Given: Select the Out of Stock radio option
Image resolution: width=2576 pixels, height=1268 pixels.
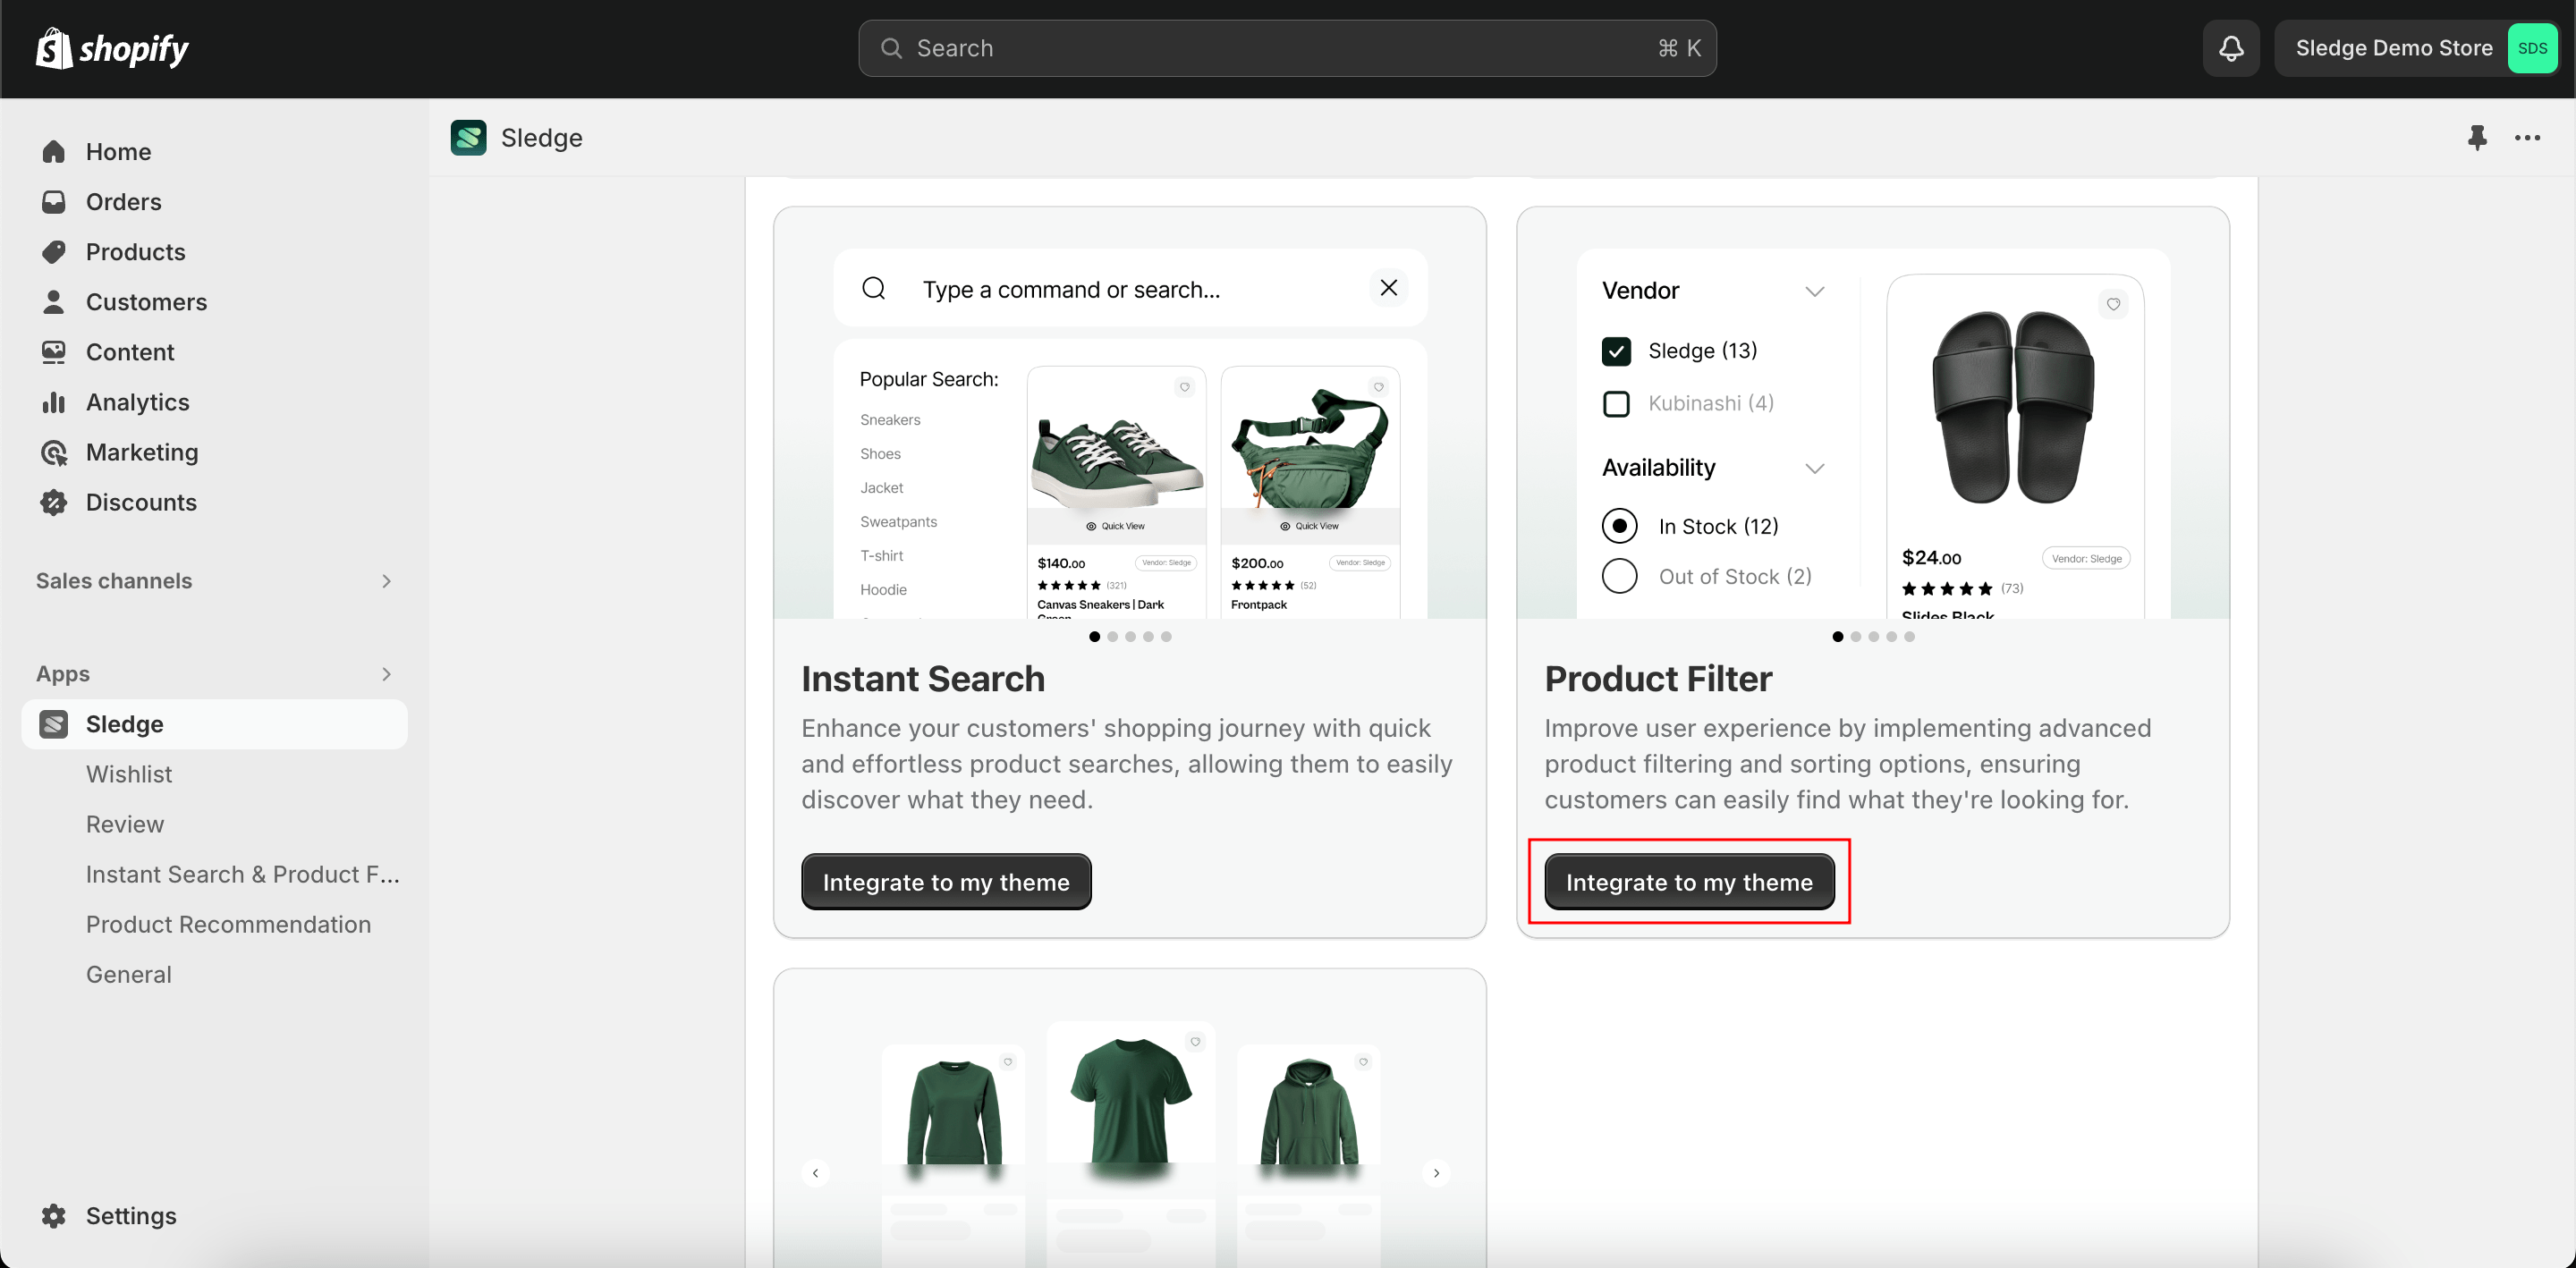Looking at the screenshot, I should (x=1619, y=576).
